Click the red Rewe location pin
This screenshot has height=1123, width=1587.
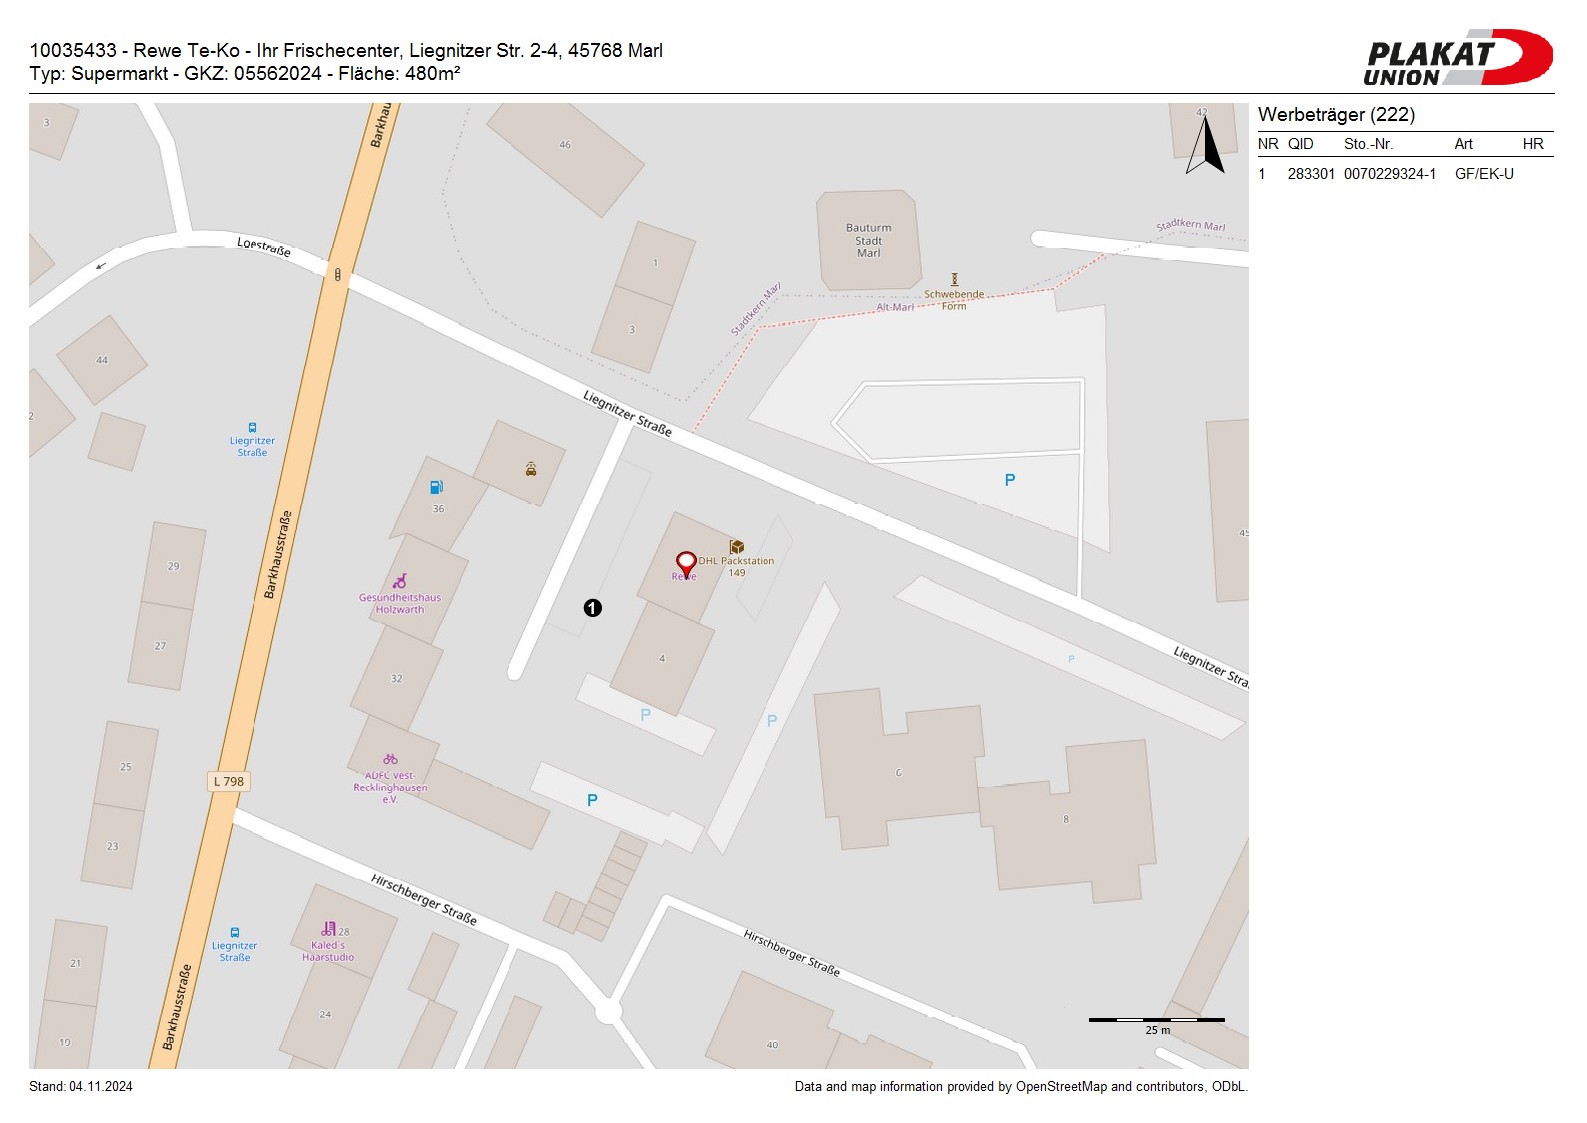pos(686,563)
